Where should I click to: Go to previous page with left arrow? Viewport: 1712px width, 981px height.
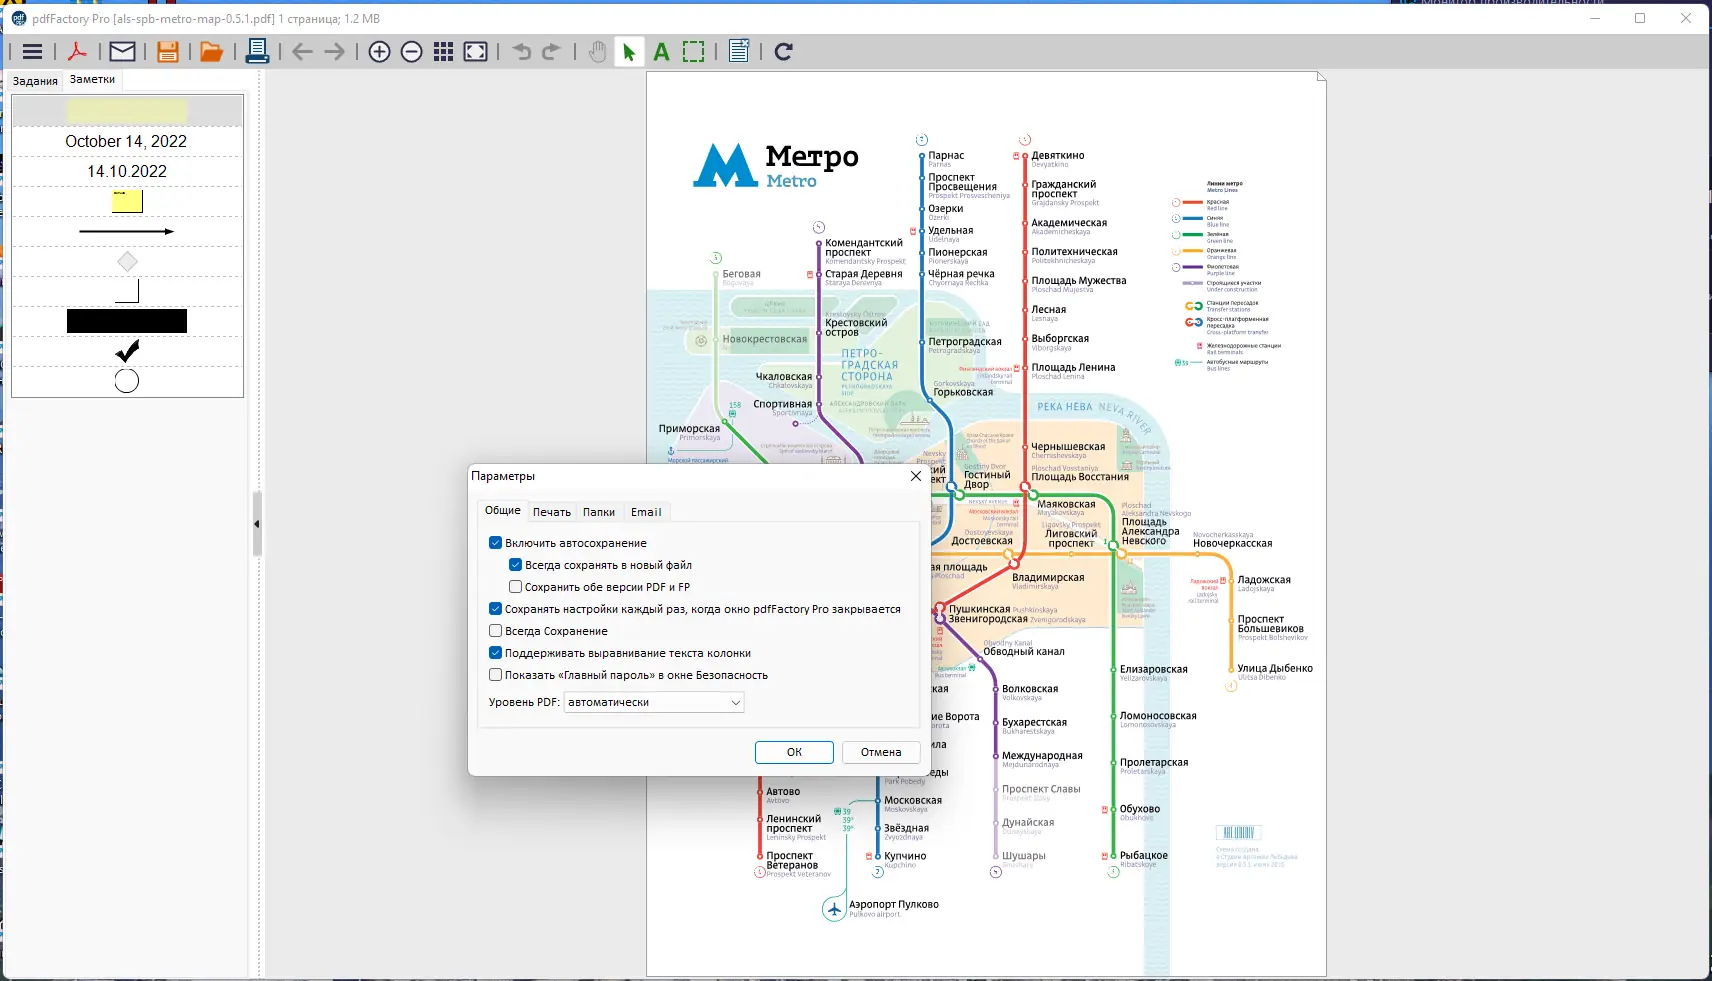(x=302, y=52)
